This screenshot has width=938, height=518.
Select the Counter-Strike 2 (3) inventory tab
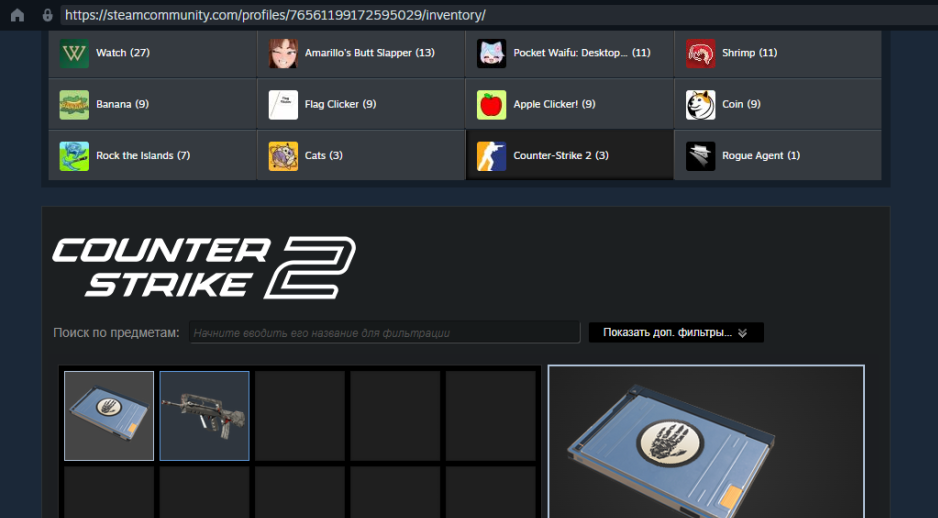click(x=570, y=156)
